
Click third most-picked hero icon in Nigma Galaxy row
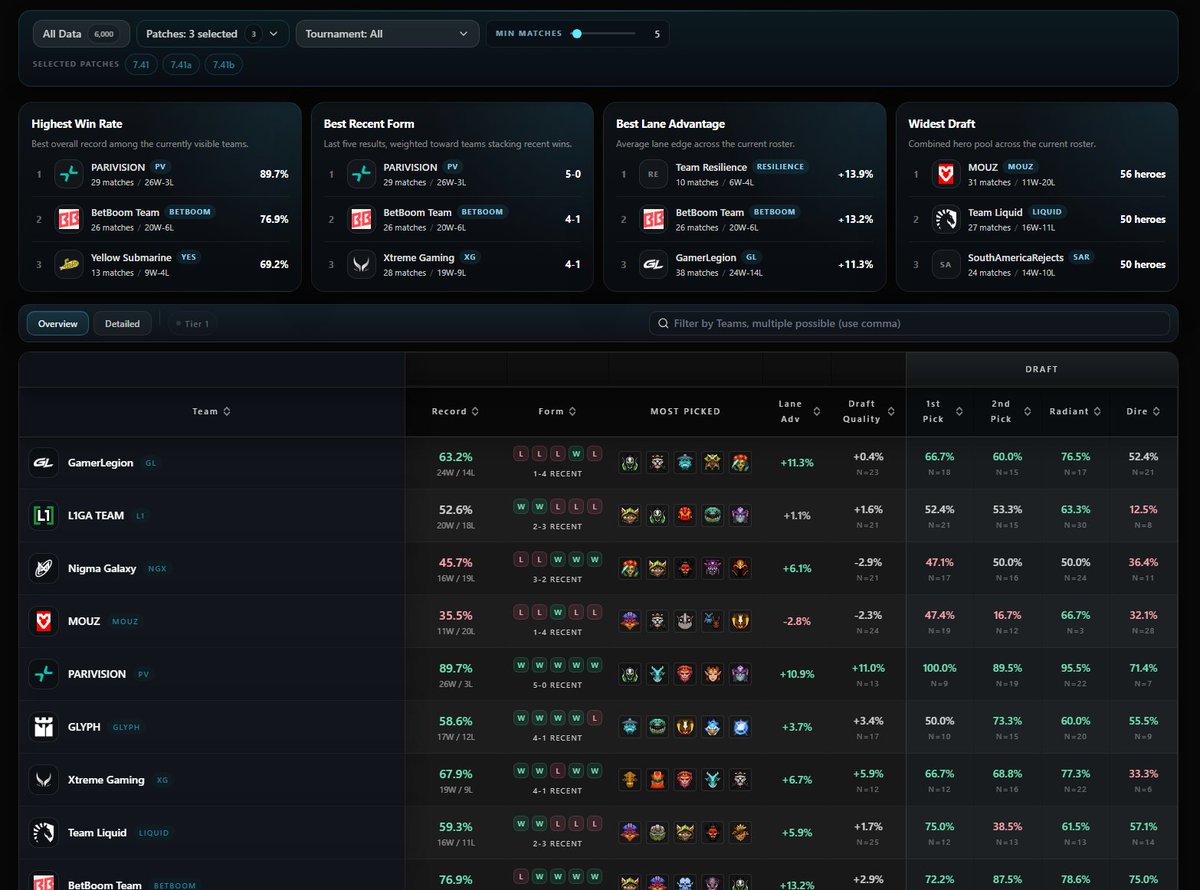click(x=684, y=569)
